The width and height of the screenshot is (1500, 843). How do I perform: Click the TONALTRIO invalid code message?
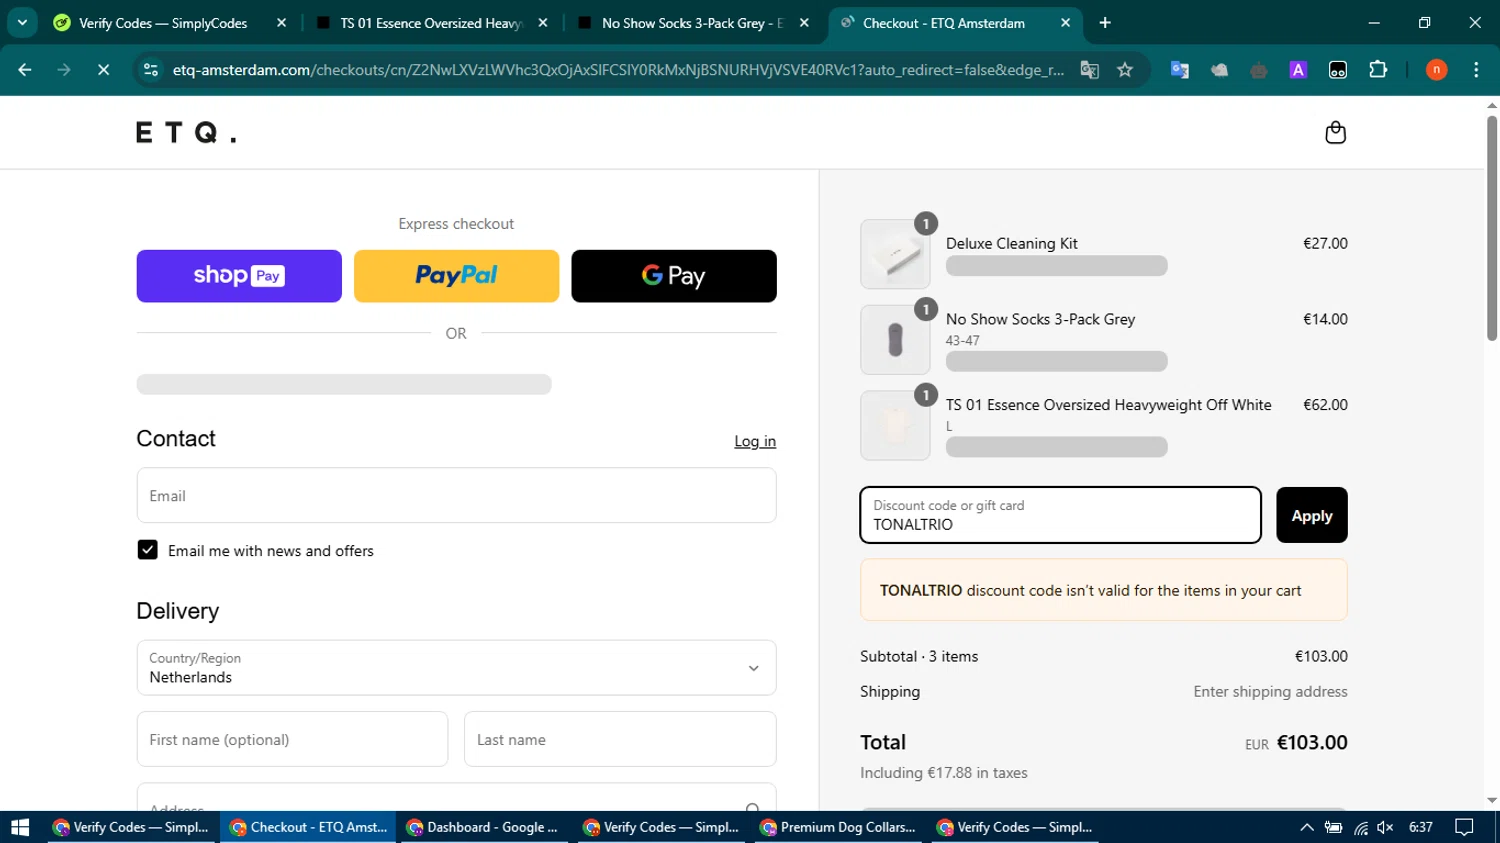click(1103, 590)
